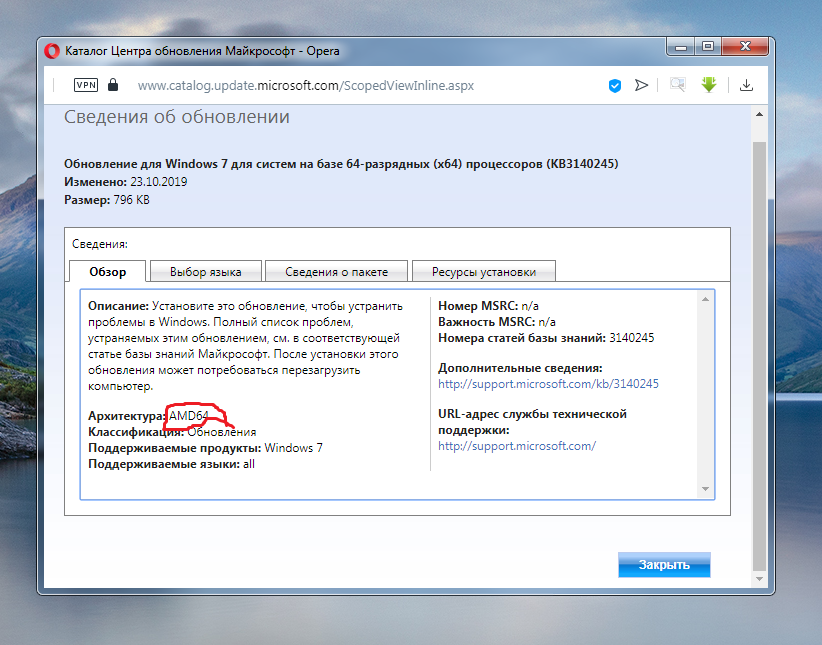The width and height of the screenshot is (822, 645).
Task: Close the Opera window
Action: (745, 47)
